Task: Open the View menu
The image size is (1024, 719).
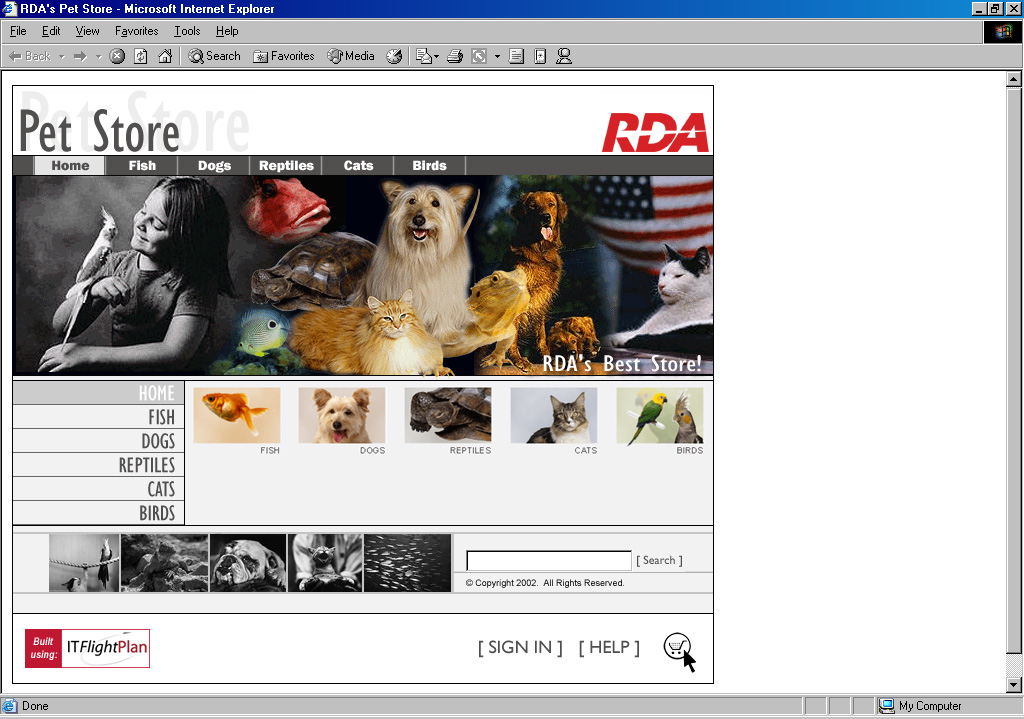Action: click(x=88, y=31)
